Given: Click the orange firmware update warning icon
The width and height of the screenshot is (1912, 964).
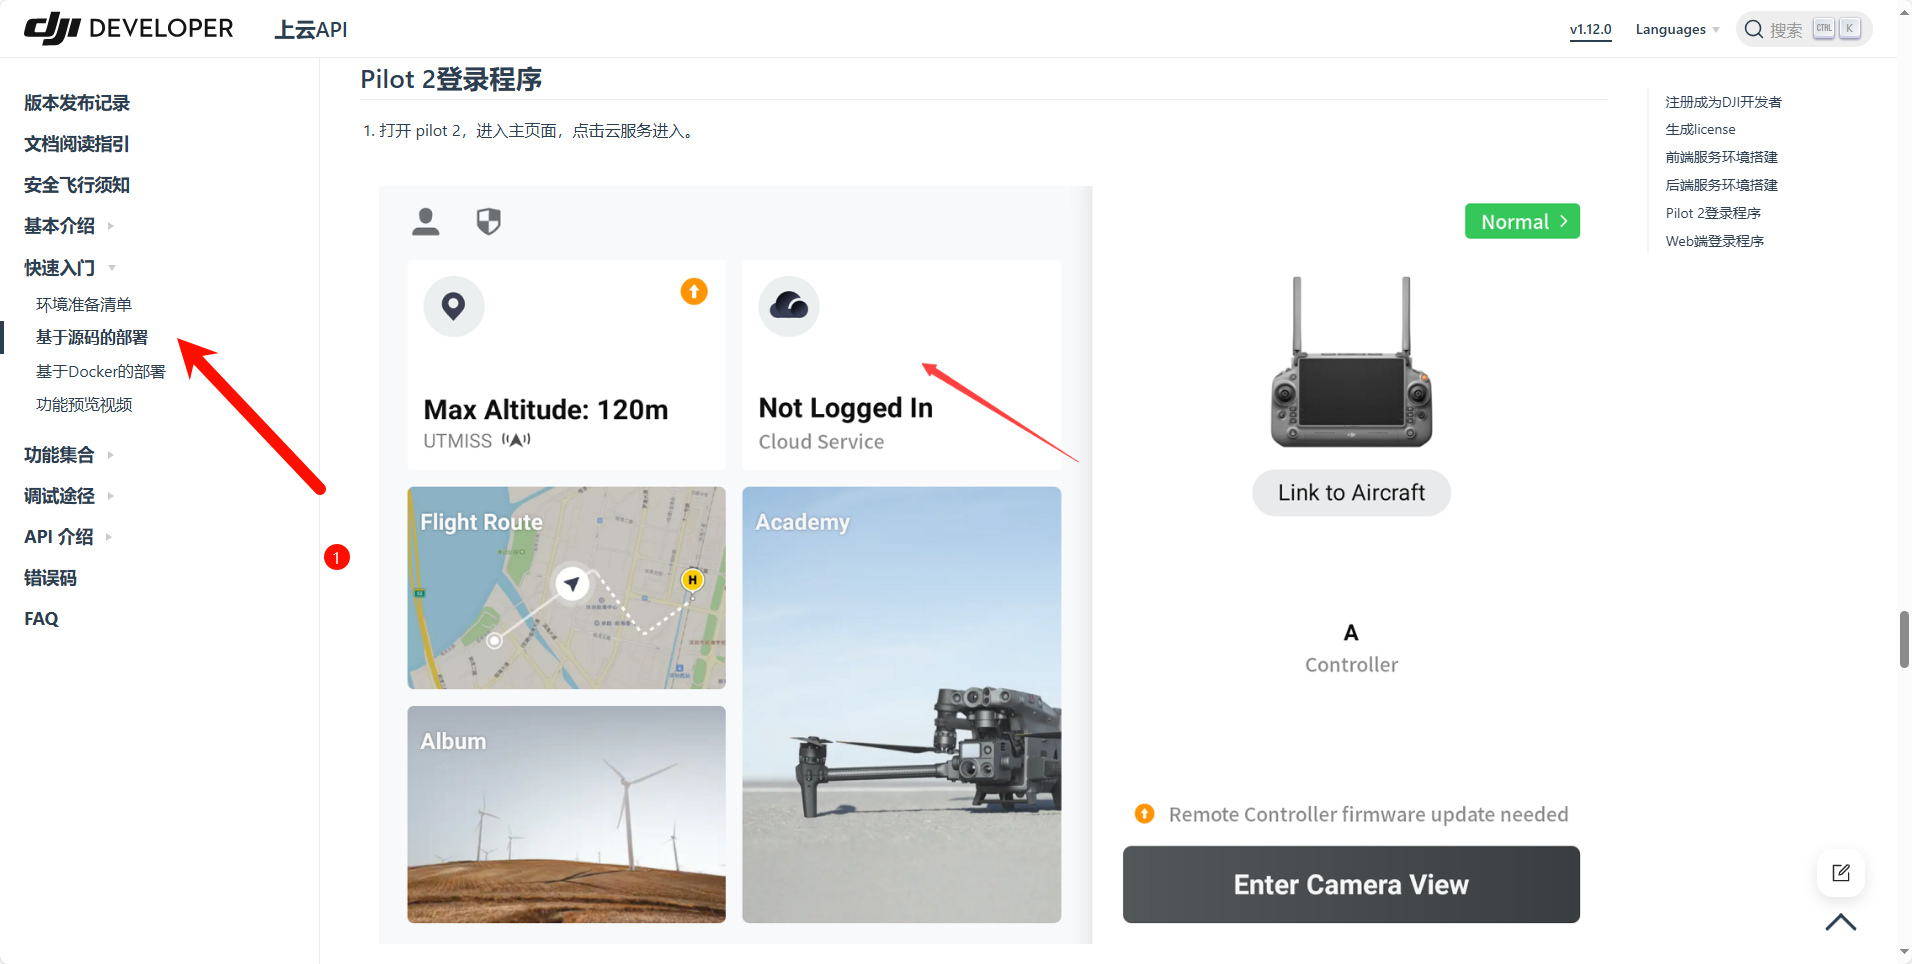Looking at the screenshot, I should tap(1145, 814).
